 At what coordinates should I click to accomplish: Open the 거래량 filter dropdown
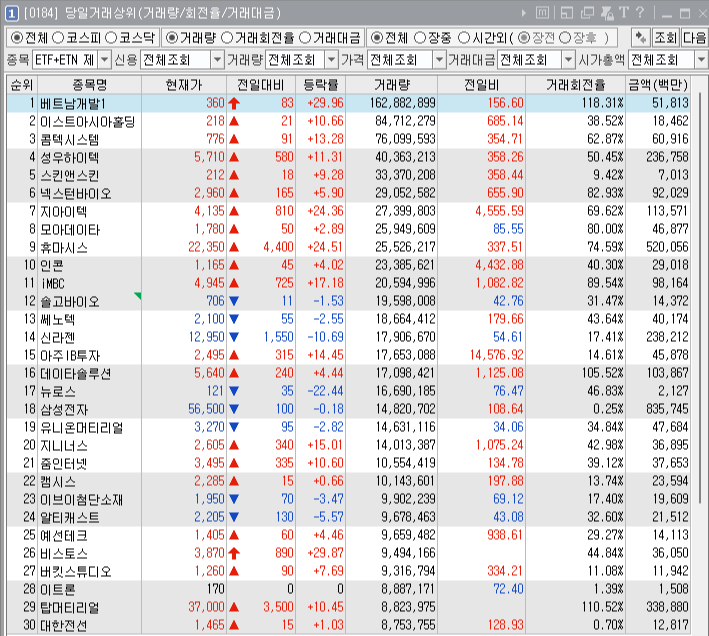coord(331,60)
